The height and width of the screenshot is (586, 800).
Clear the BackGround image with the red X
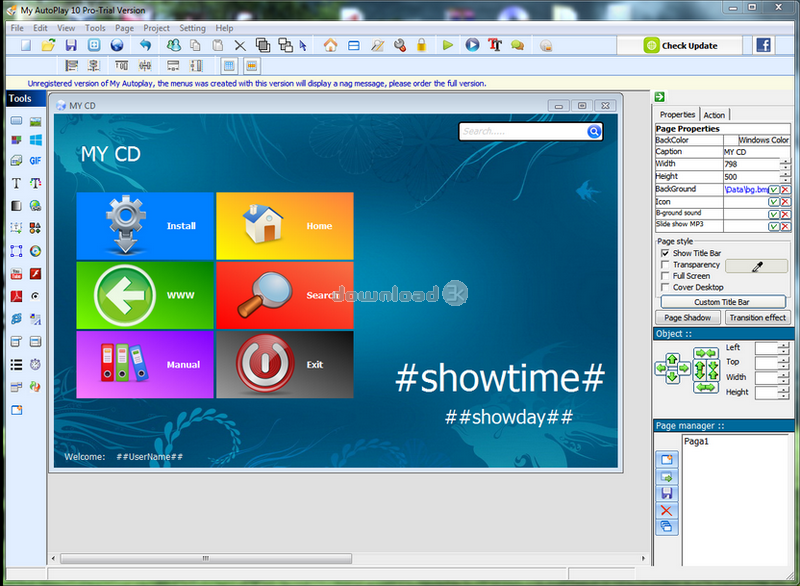(x=785, y=190)
